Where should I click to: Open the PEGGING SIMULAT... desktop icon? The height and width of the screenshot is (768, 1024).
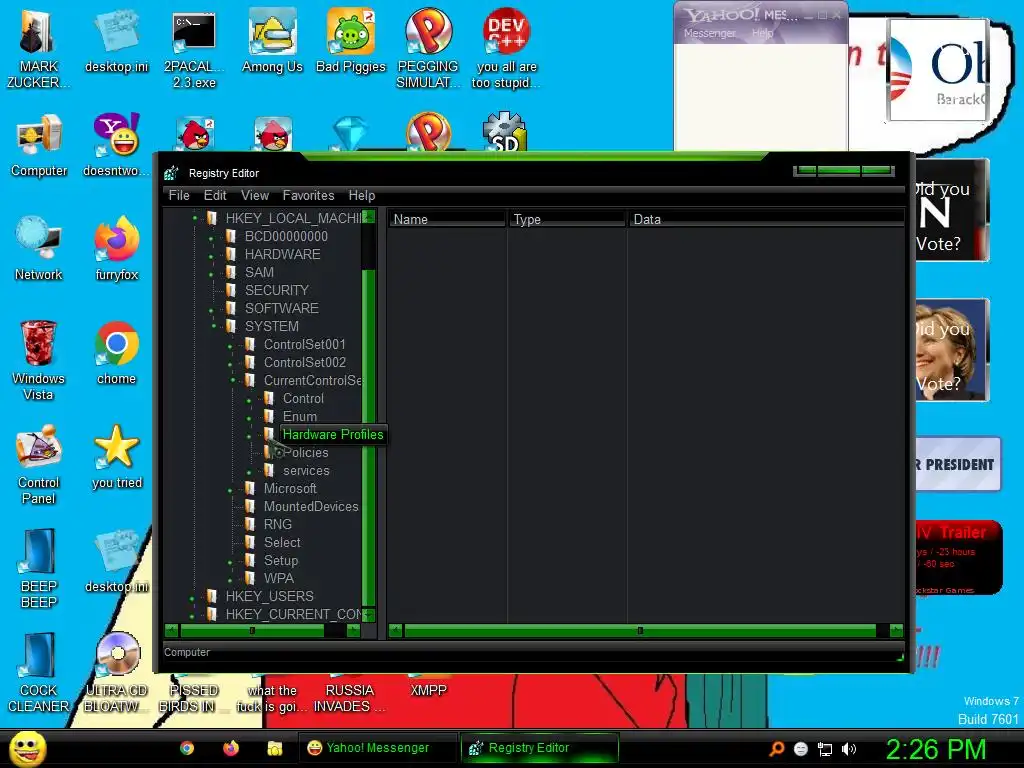click(x=428, y=49)
